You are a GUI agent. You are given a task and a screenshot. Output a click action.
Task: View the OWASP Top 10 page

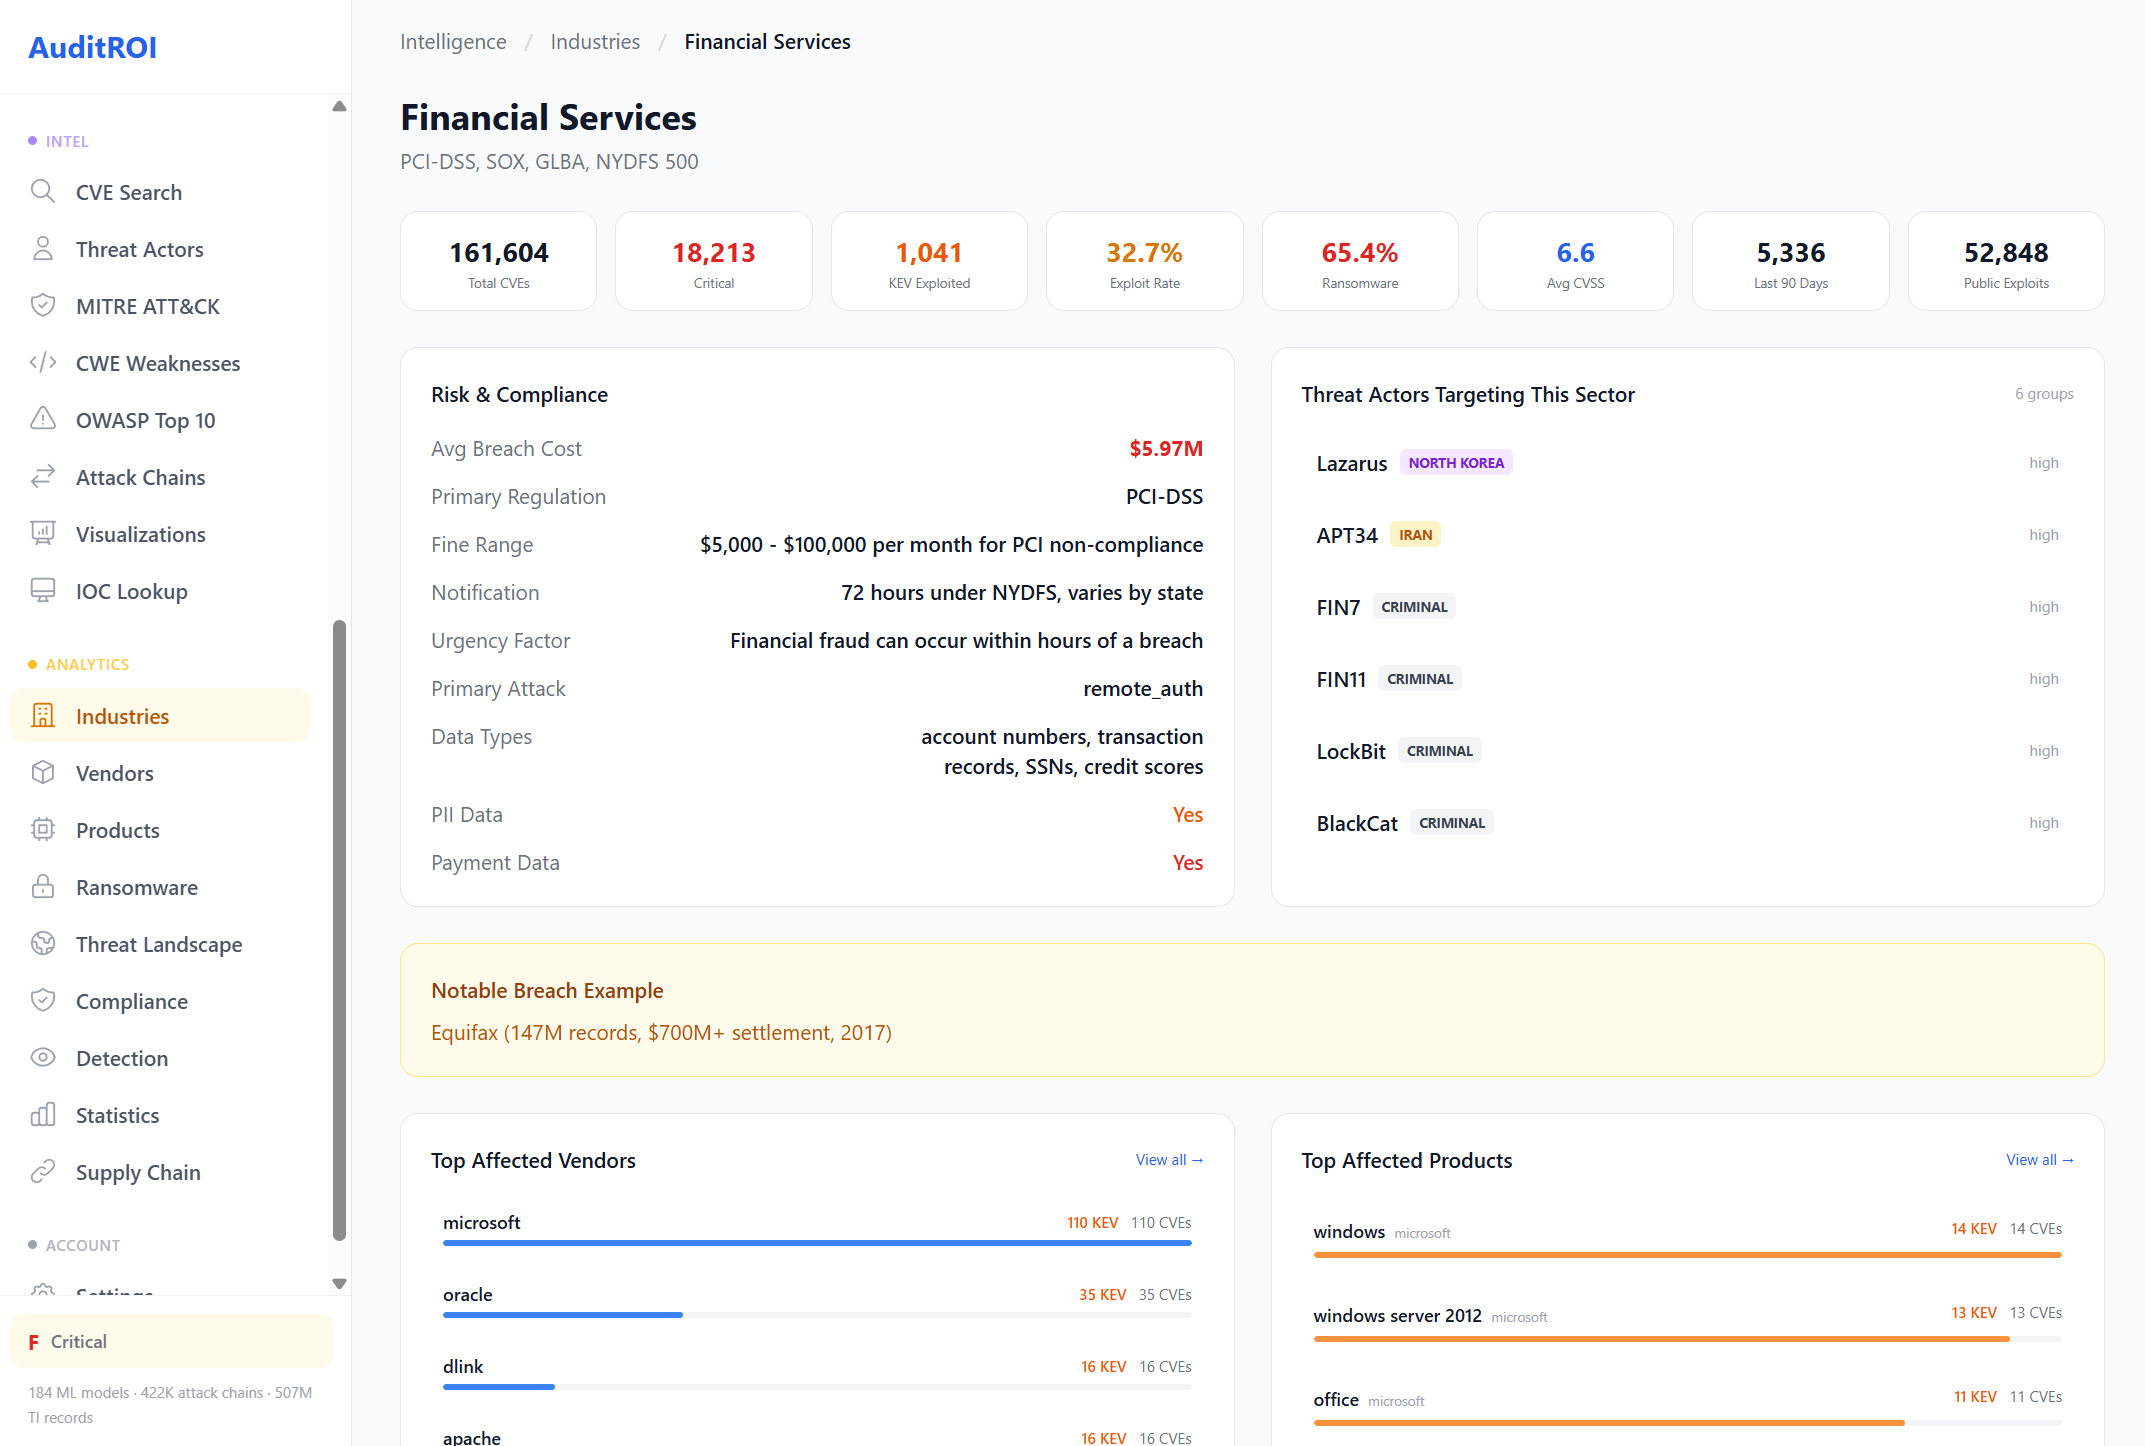point(146,420)
